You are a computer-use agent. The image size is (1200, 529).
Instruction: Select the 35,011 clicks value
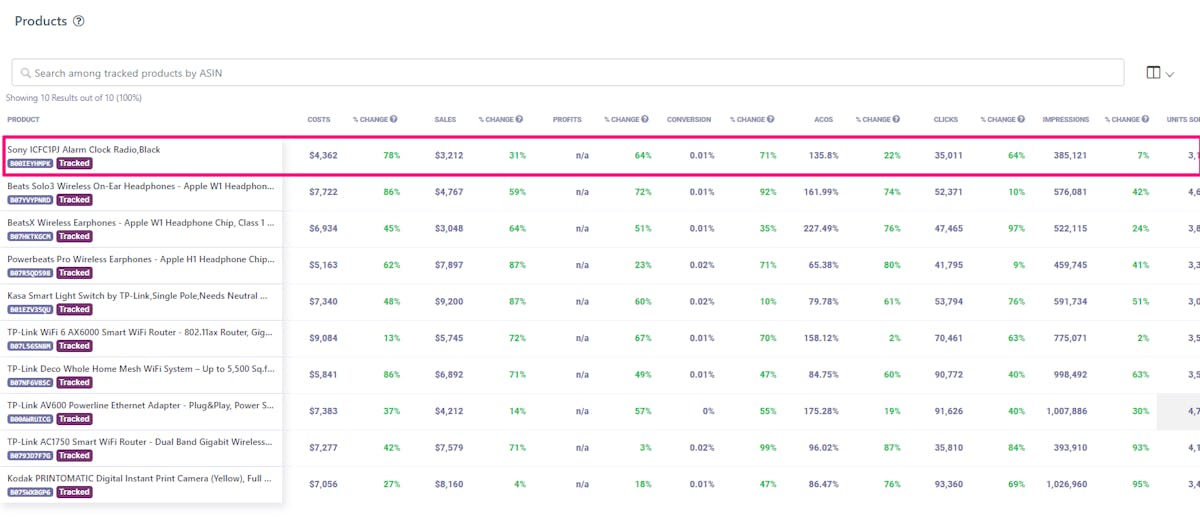948,156
